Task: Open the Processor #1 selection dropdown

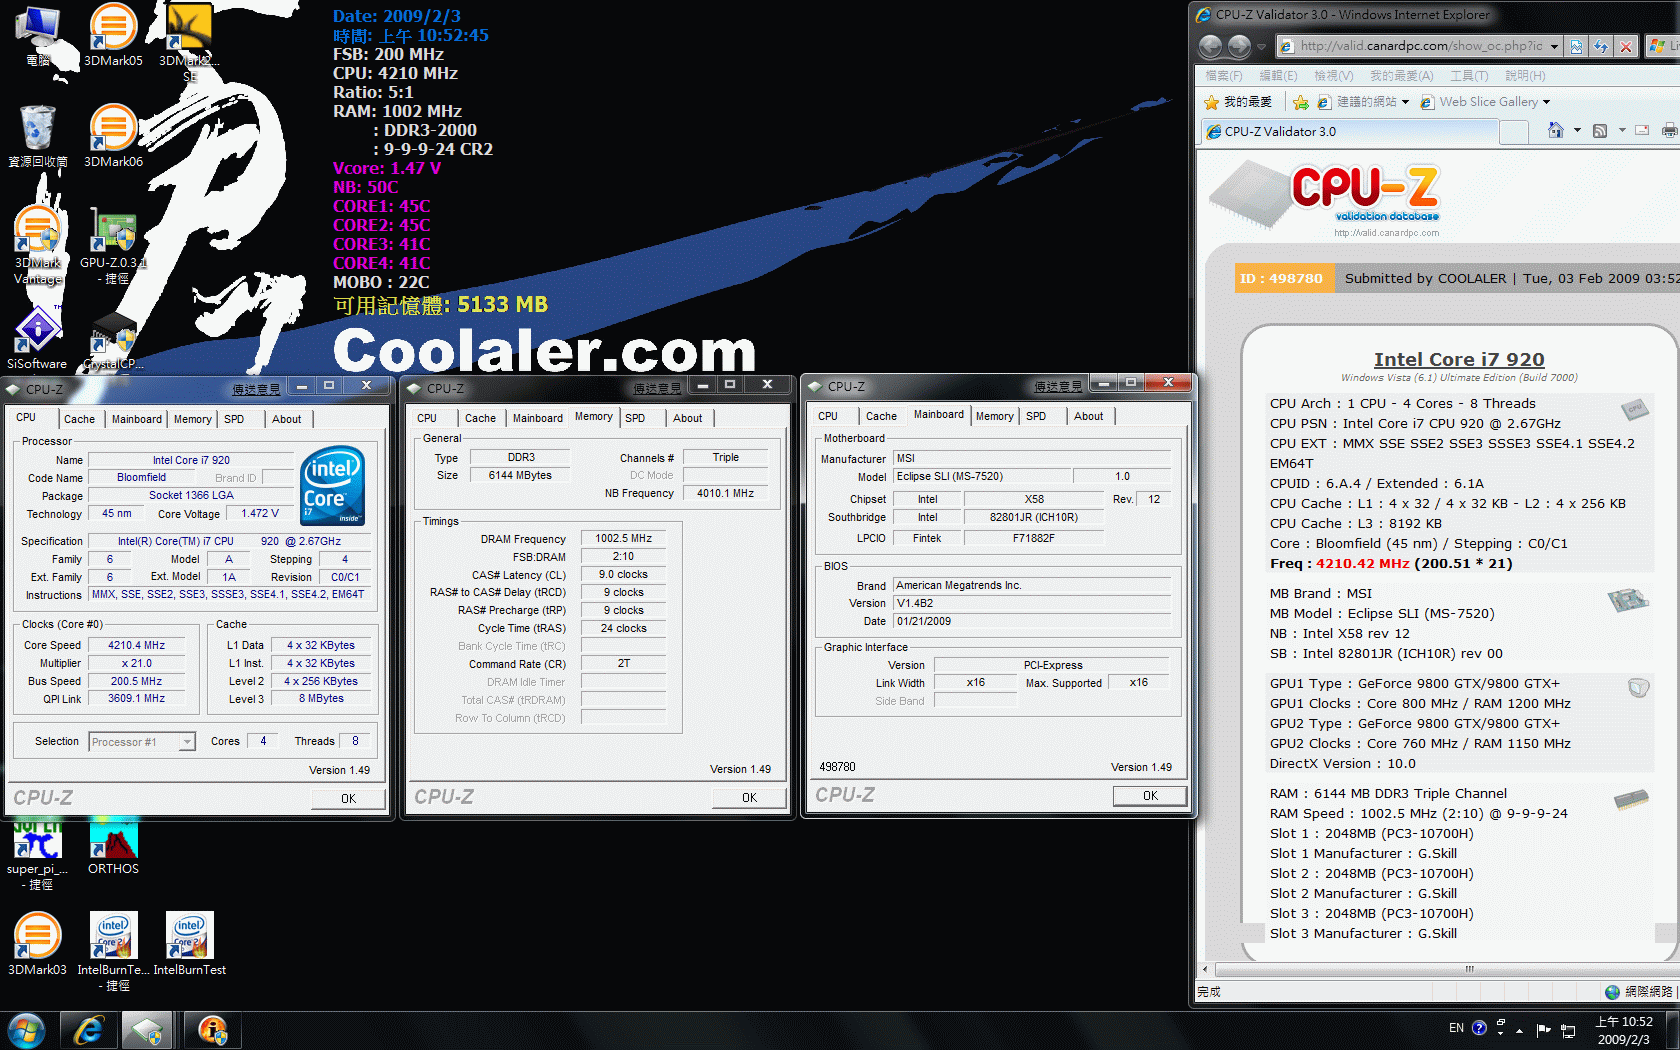Action: 187,741
